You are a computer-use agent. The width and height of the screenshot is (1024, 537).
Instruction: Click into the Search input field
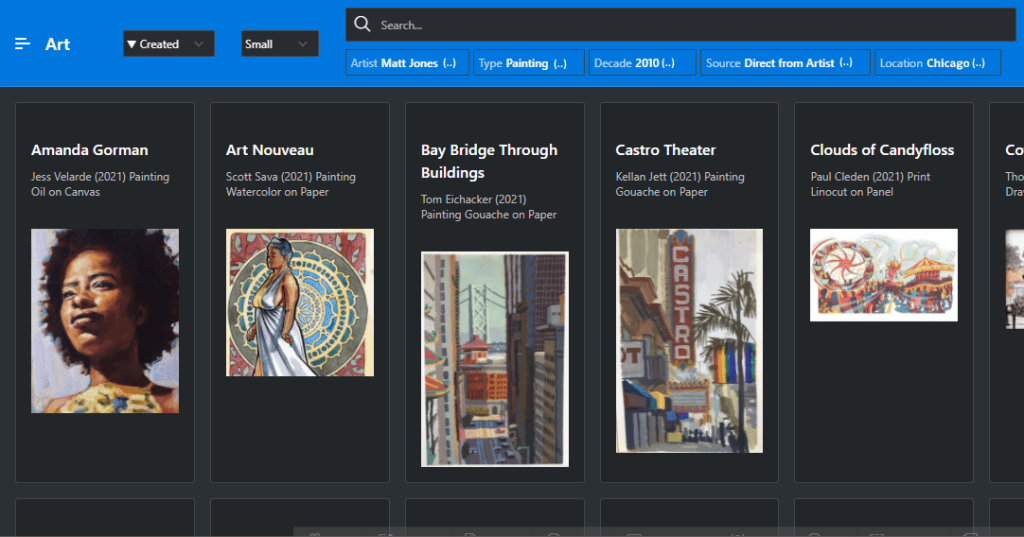click(x=690, y=25)
